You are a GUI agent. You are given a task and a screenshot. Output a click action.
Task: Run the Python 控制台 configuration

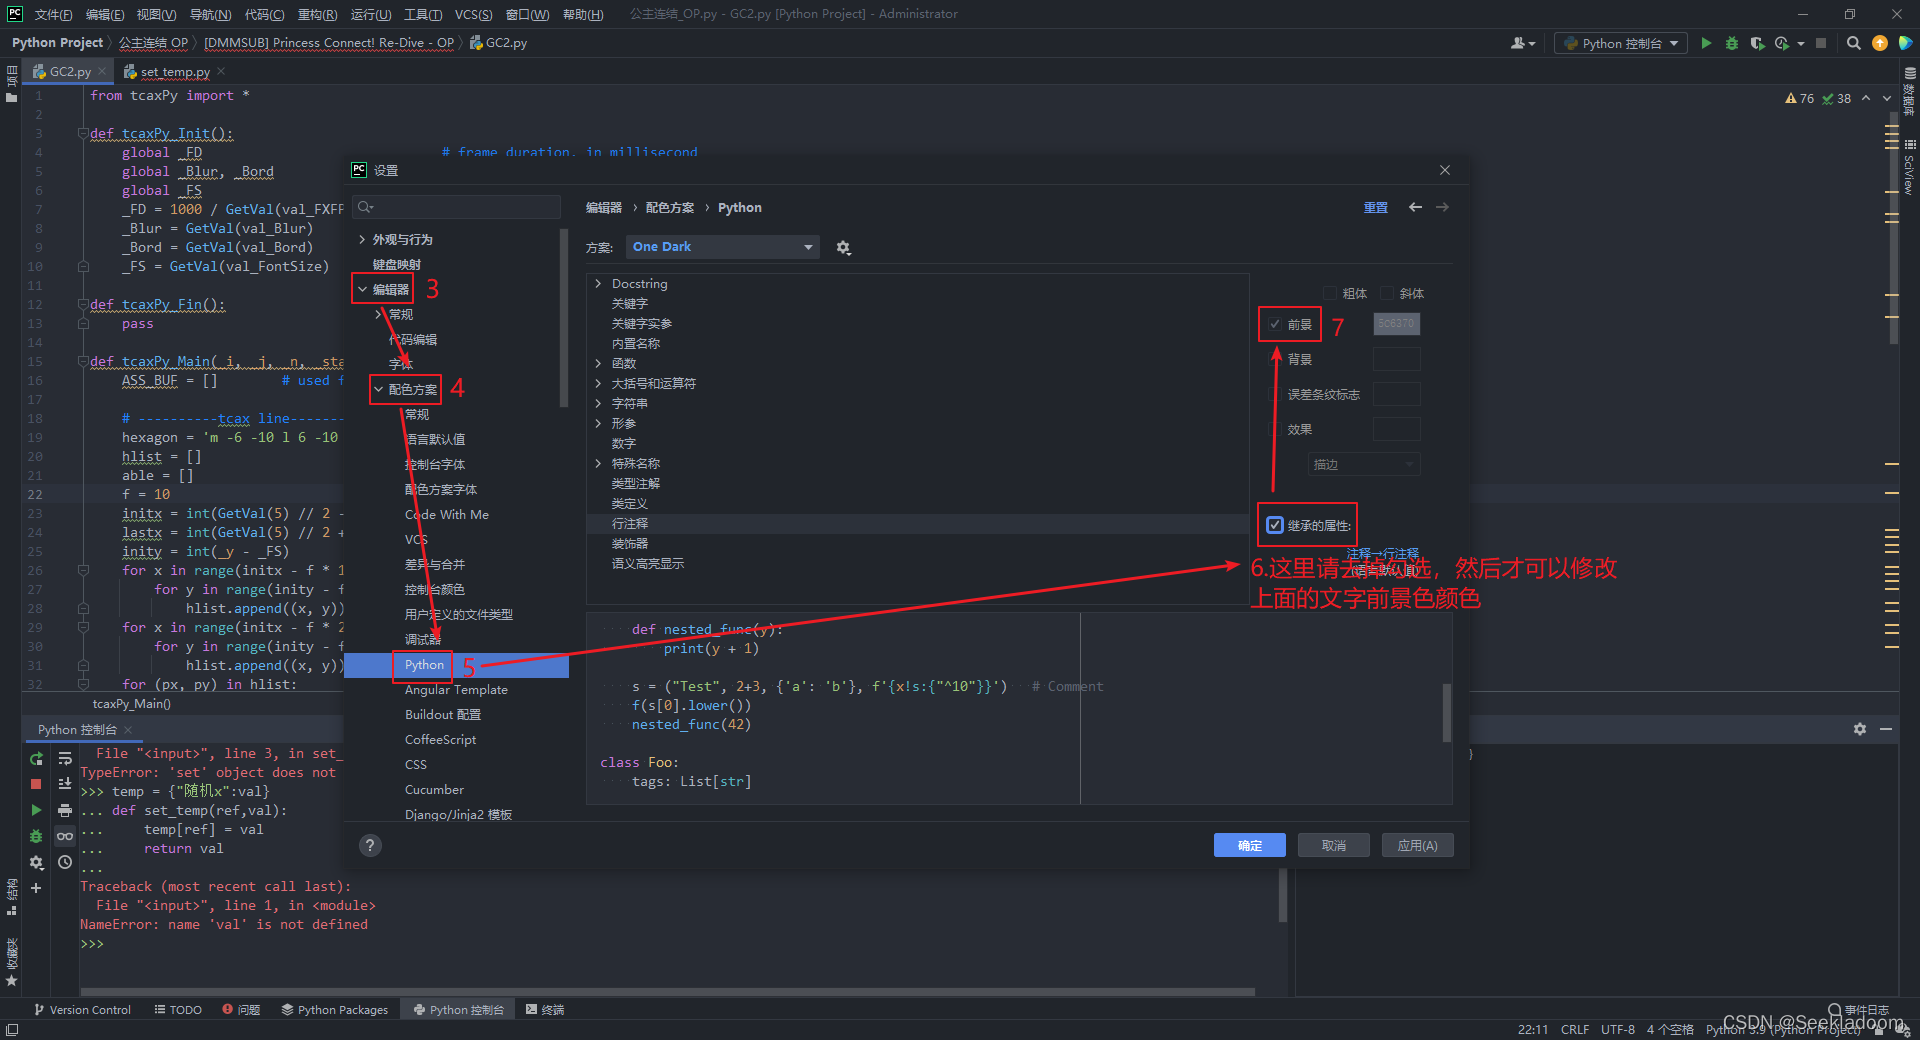(1706, 43)
